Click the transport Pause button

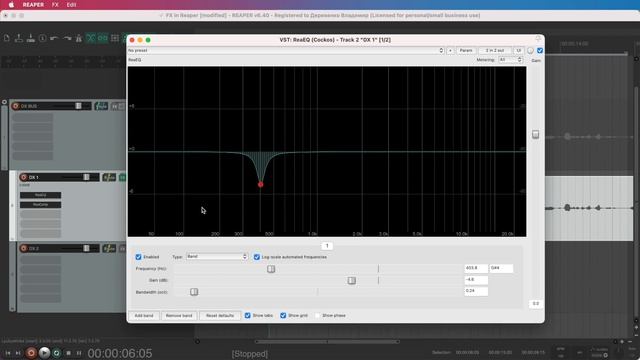tap(79, 353)
